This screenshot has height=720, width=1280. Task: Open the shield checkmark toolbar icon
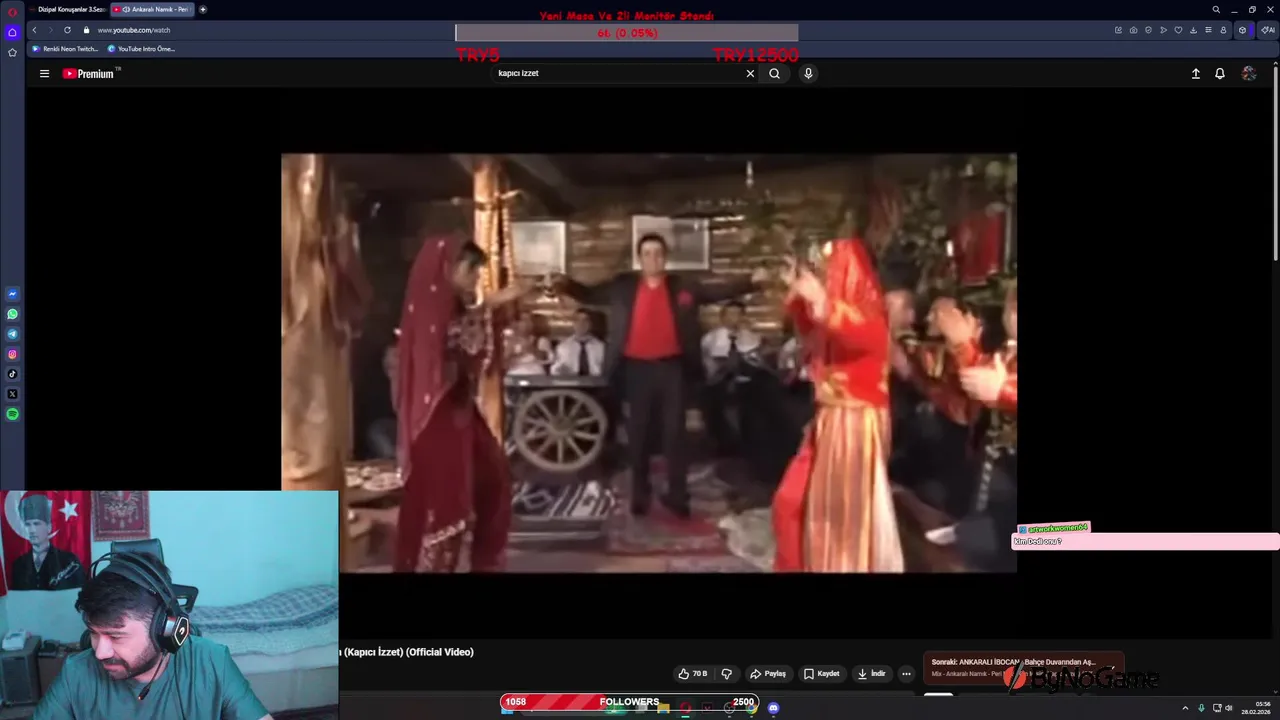[1148, 30]
